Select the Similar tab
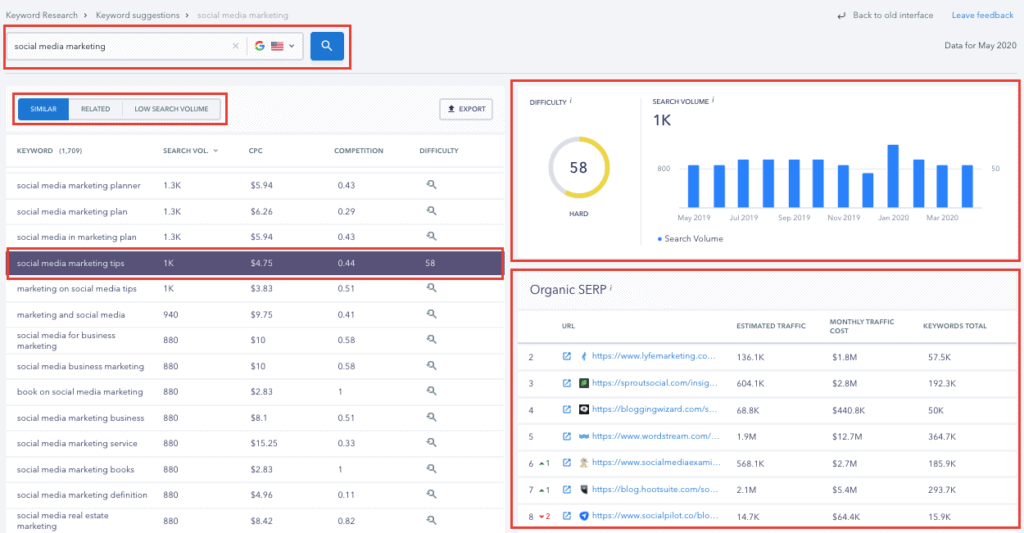Viewport: 1024px width, 533px height. pyautogui.click(x=44, y=108)
